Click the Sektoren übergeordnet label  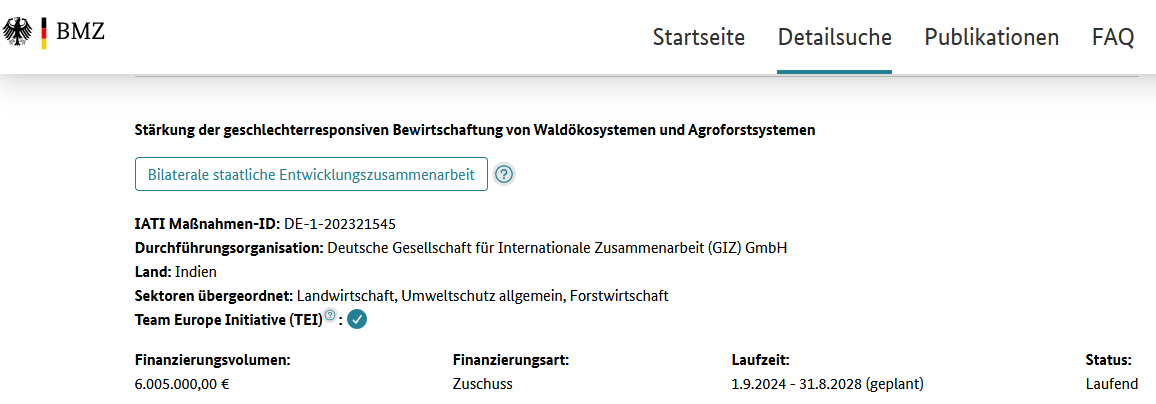point(214,296)
